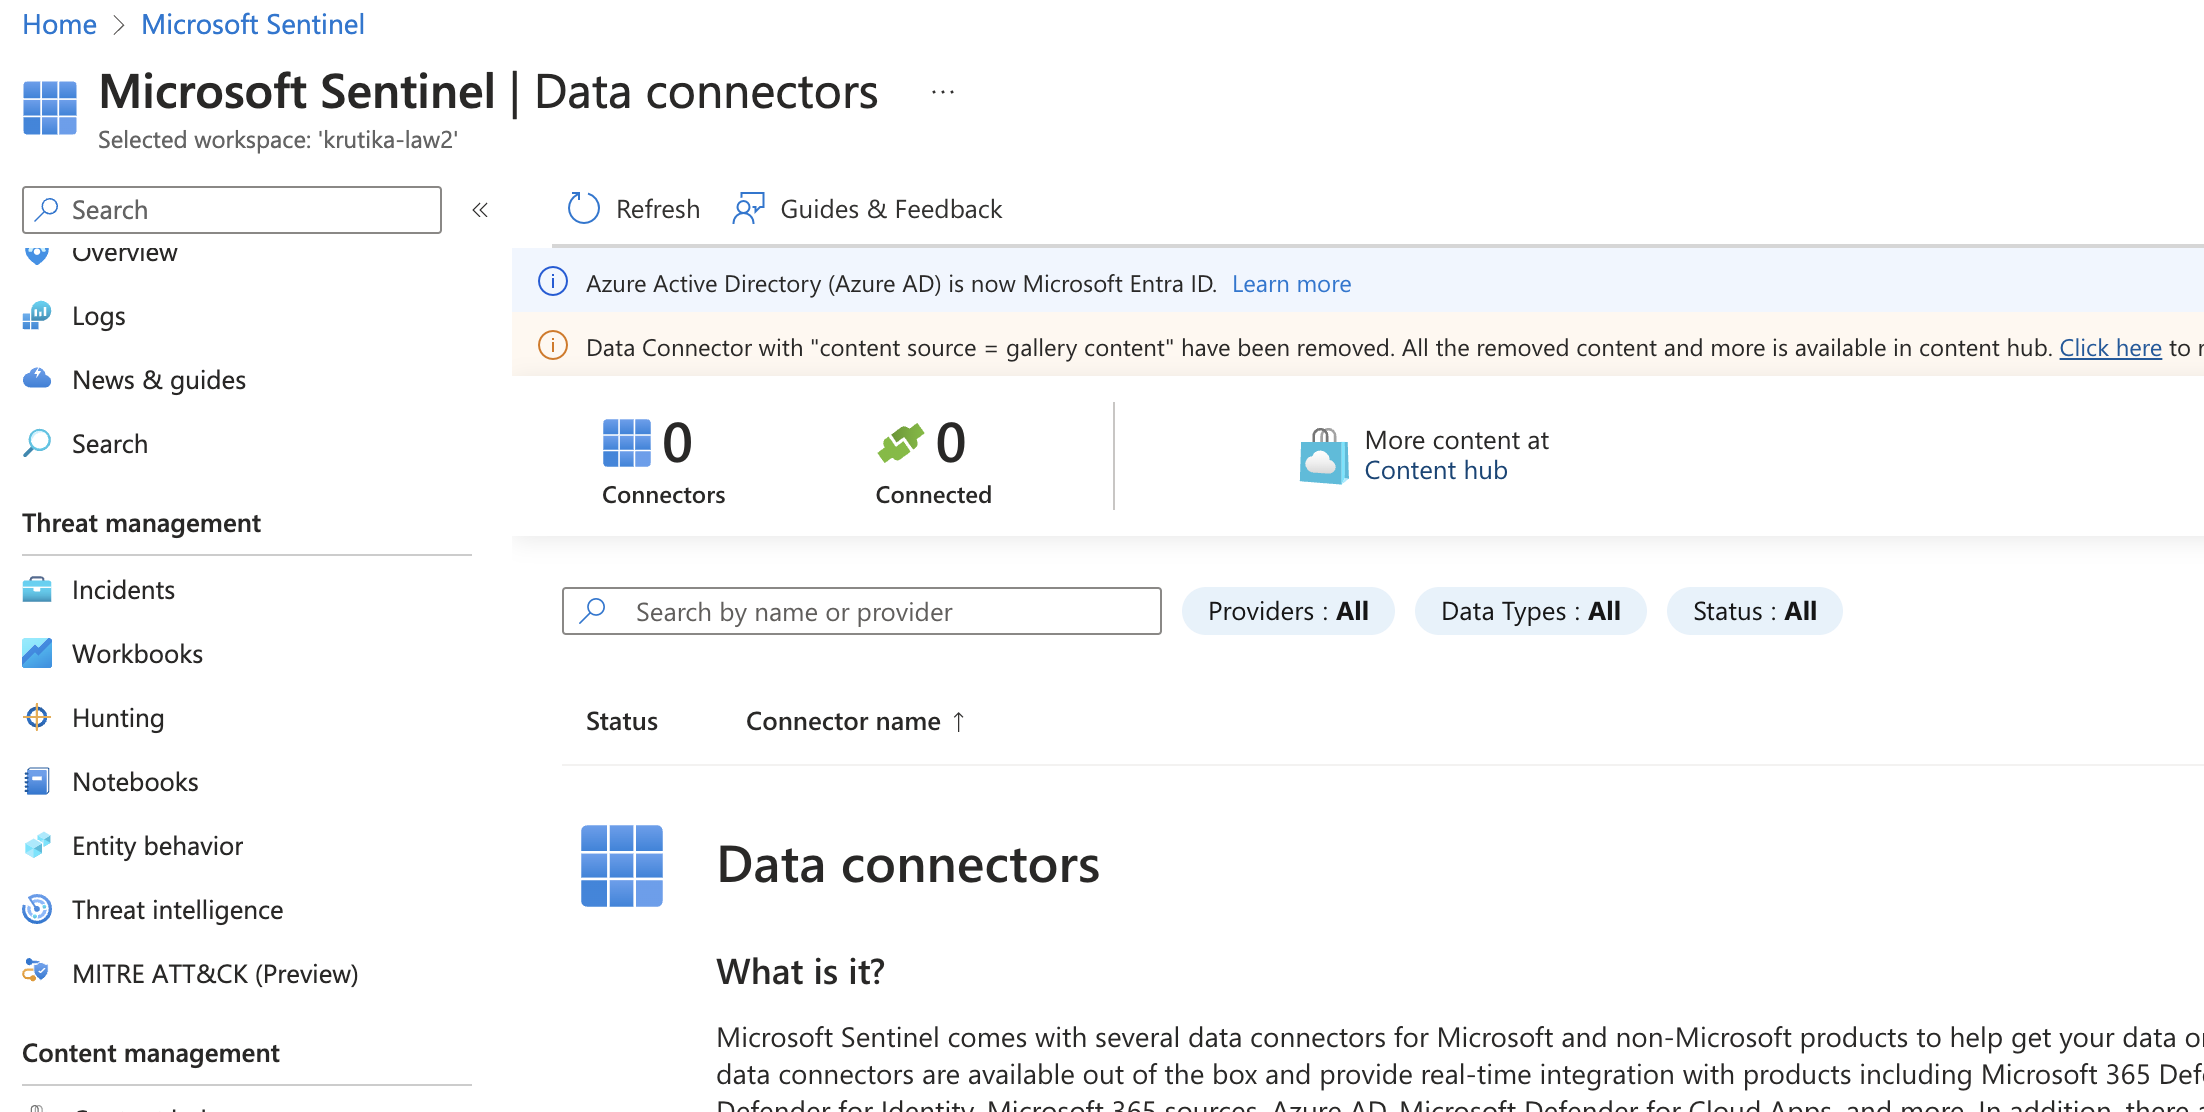
Task: Open Guides & Feedback
Action: point(891,209)
